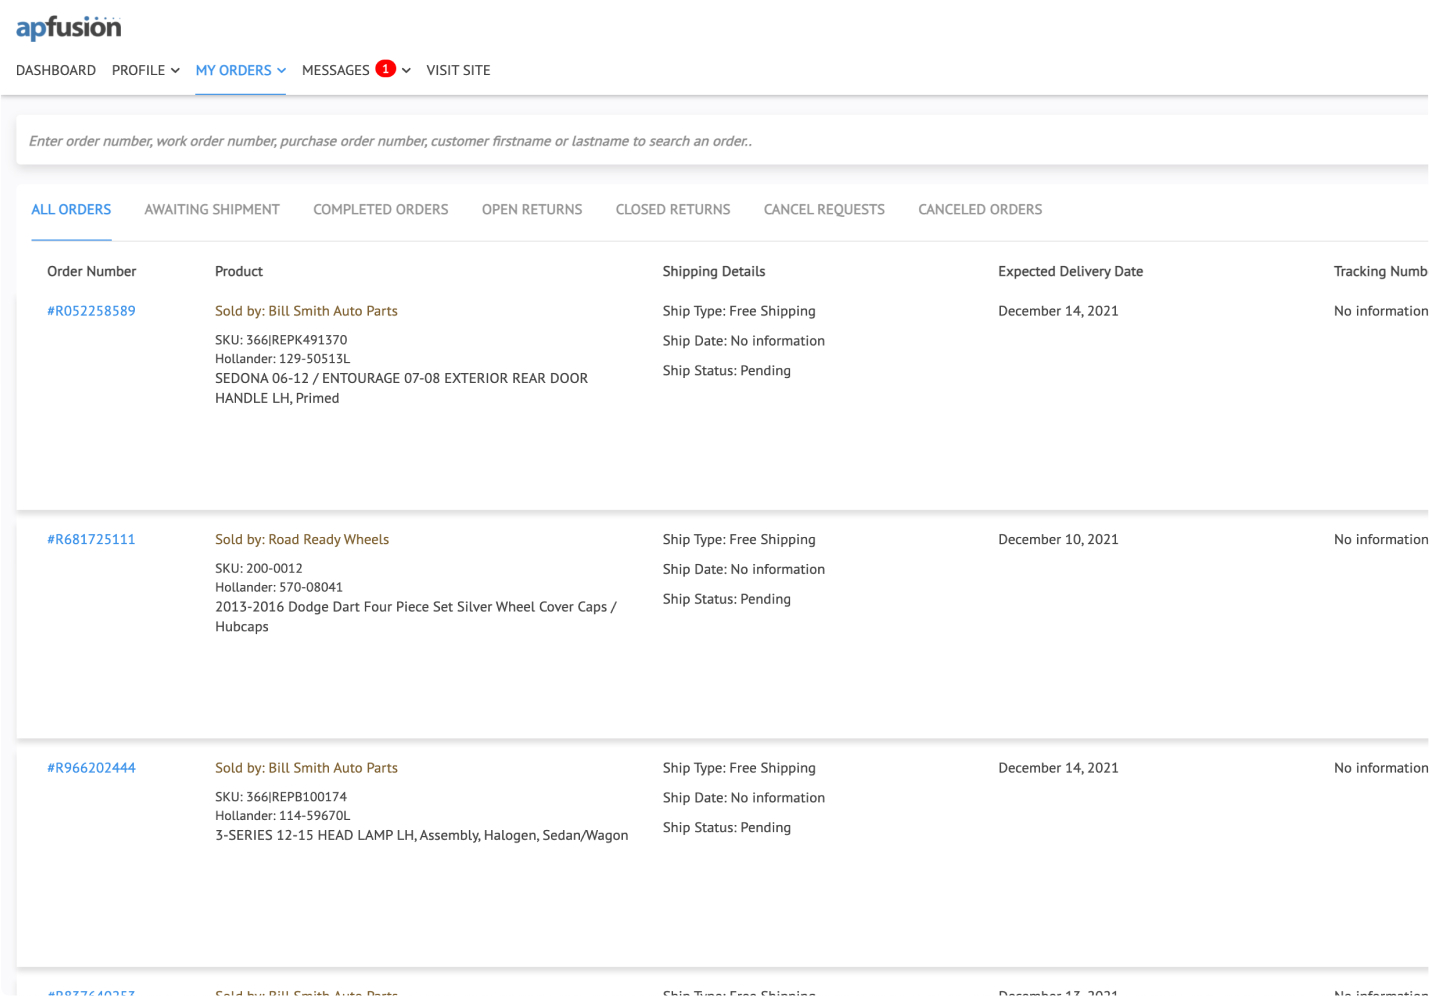Image resolution: width=1429 pixels, height=996 pixels.
Task: Open order #R966202444
Action: pos(91,768)
